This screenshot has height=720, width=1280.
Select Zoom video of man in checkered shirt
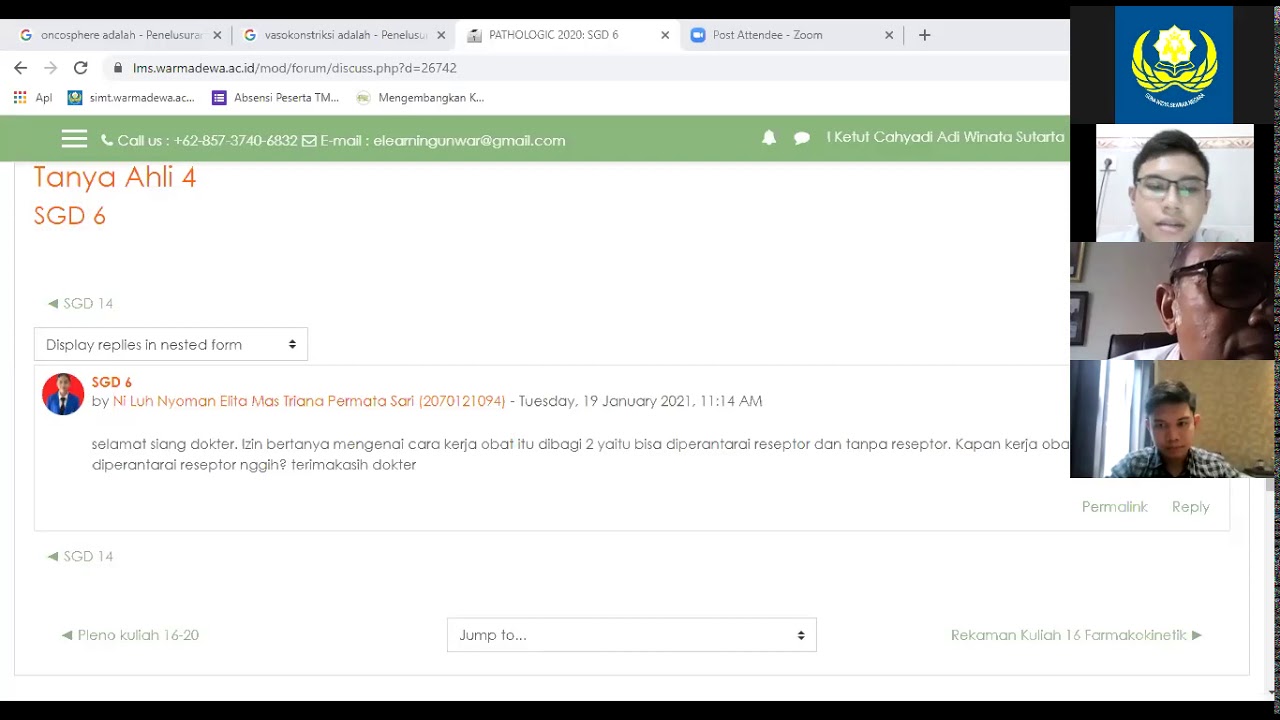(1172, 419)
